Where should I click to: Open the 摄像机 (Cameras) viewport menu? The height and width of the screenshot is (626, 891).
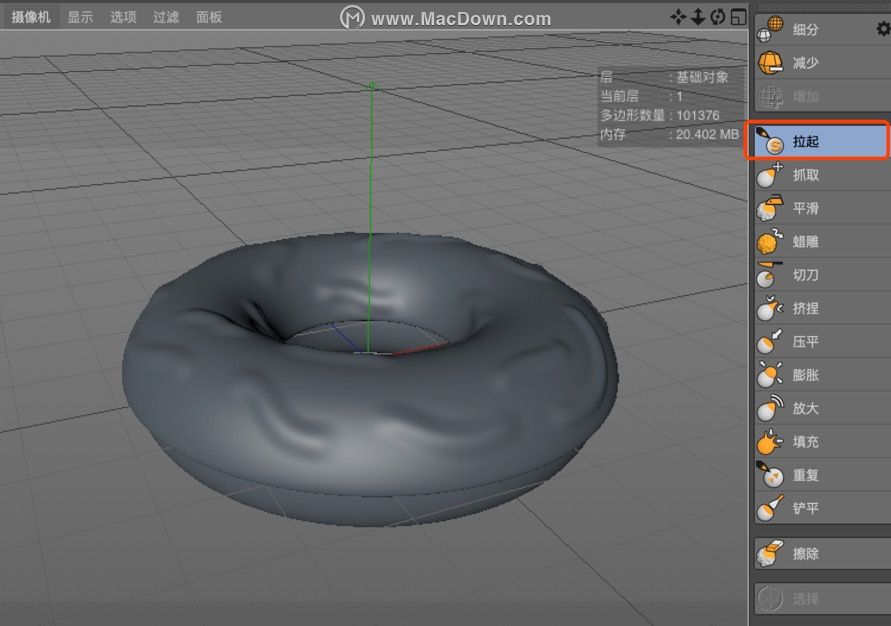[31, 17]
